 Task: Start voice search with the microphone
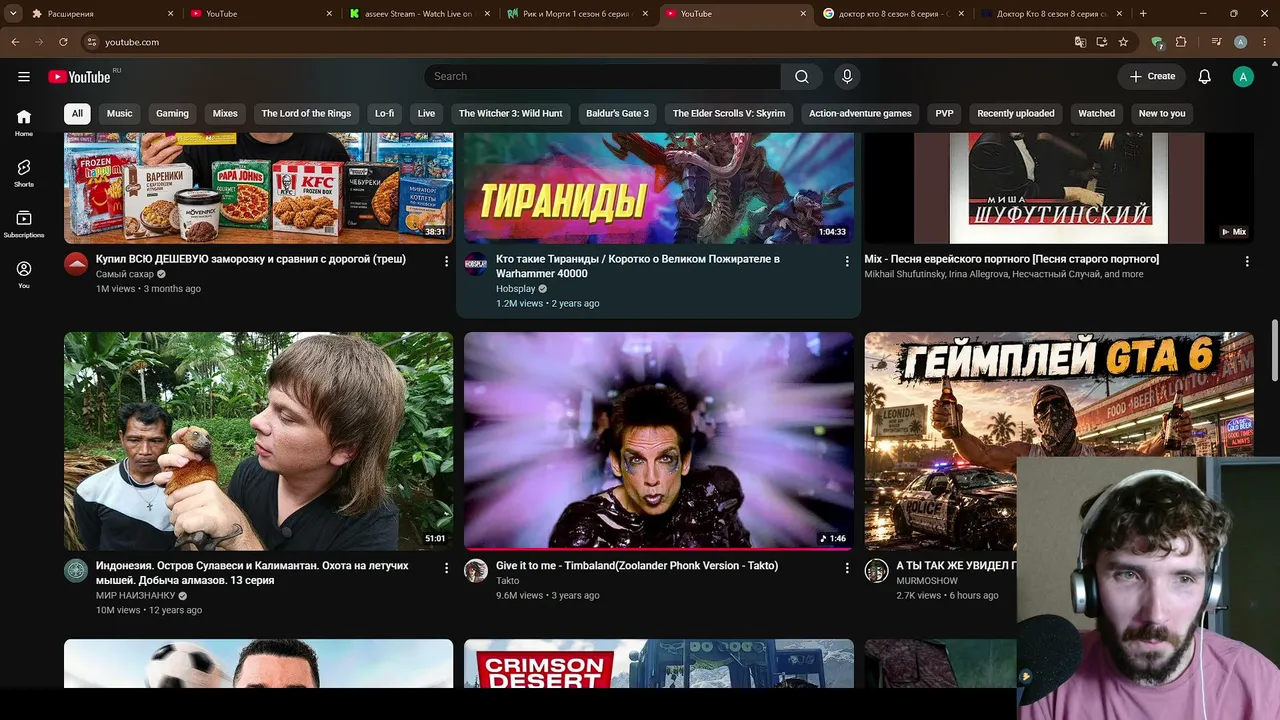coord(847,77)
